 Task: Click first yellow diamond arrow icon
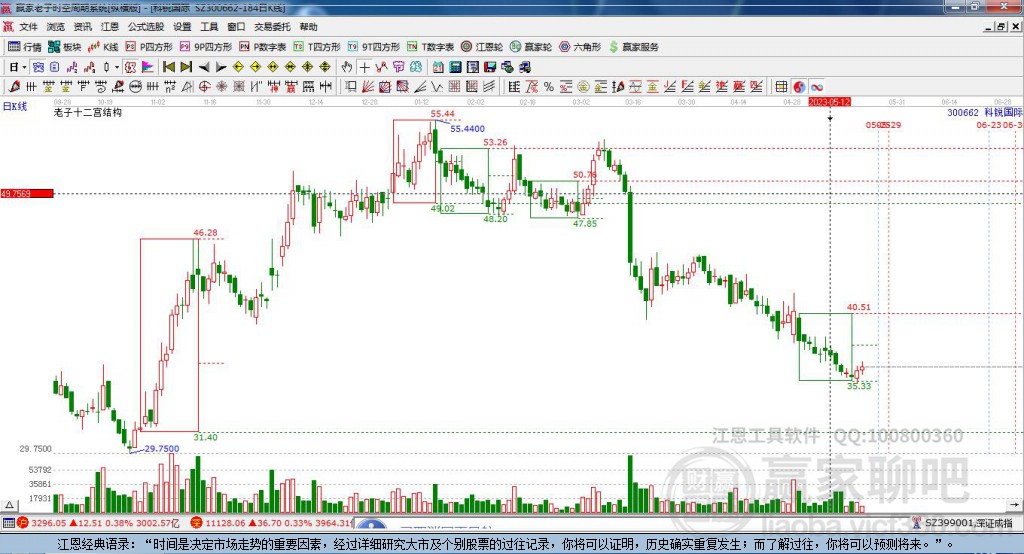(238, 67)
